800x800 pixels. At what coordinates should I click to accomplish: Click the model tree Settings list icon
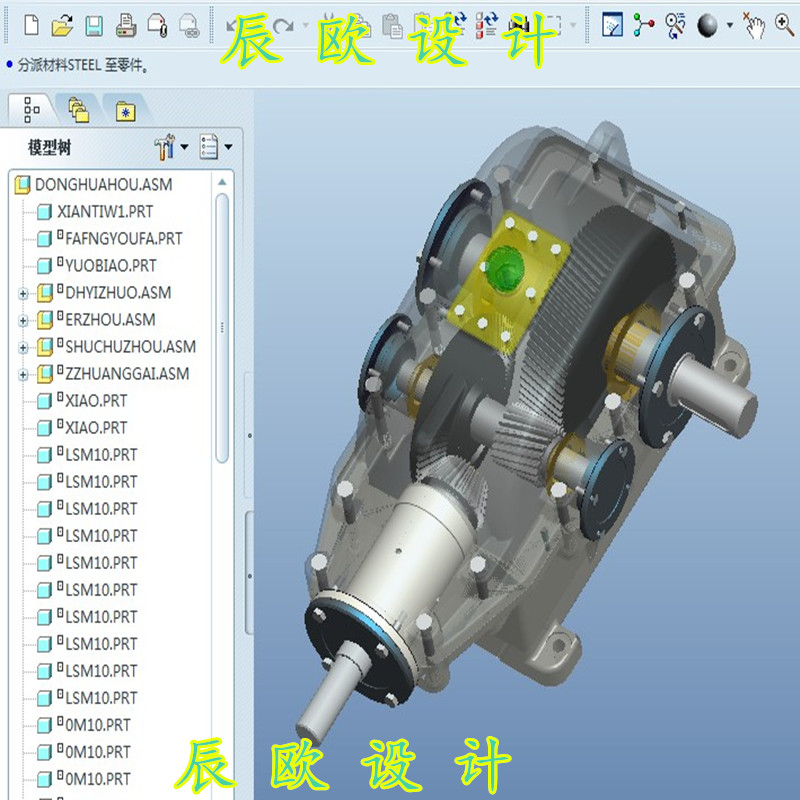point(209,147)
